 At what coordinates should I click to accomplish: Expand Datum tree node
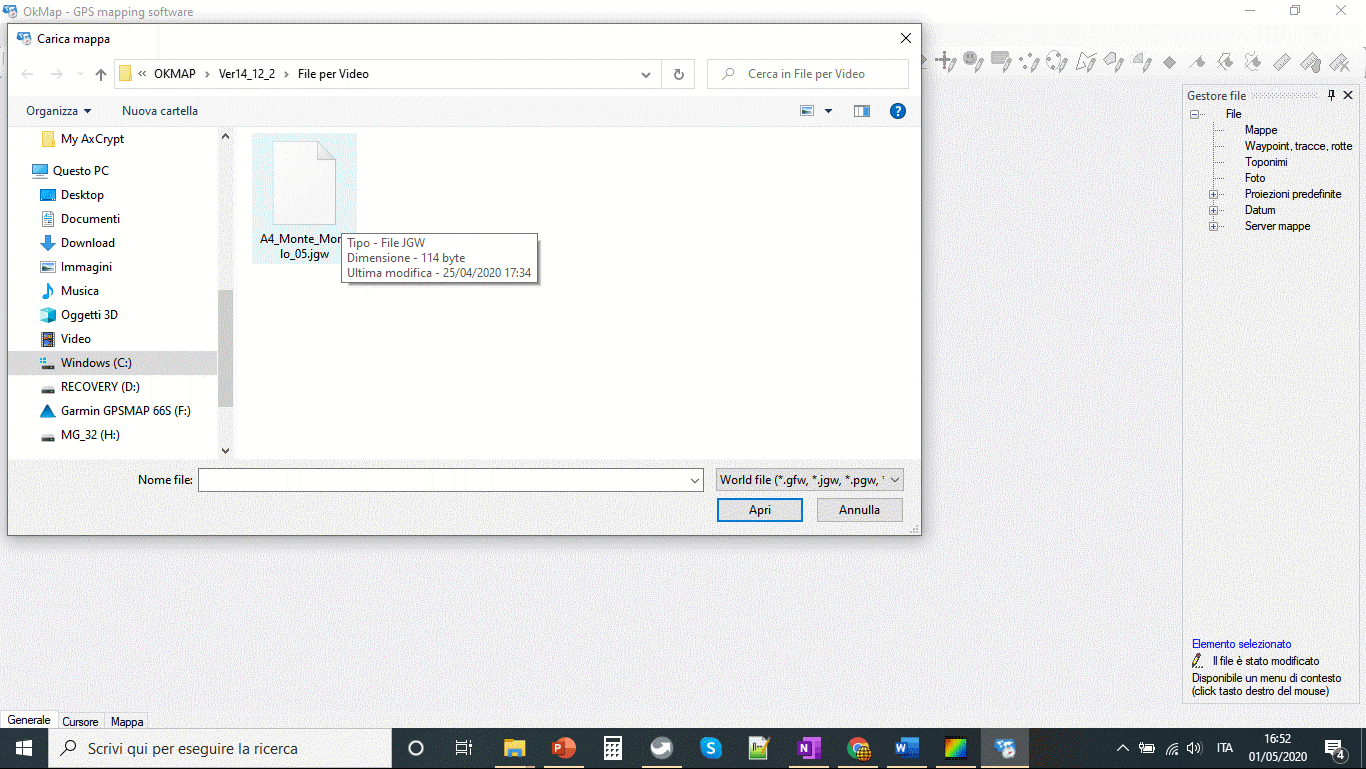click(x=1214, y=210)
